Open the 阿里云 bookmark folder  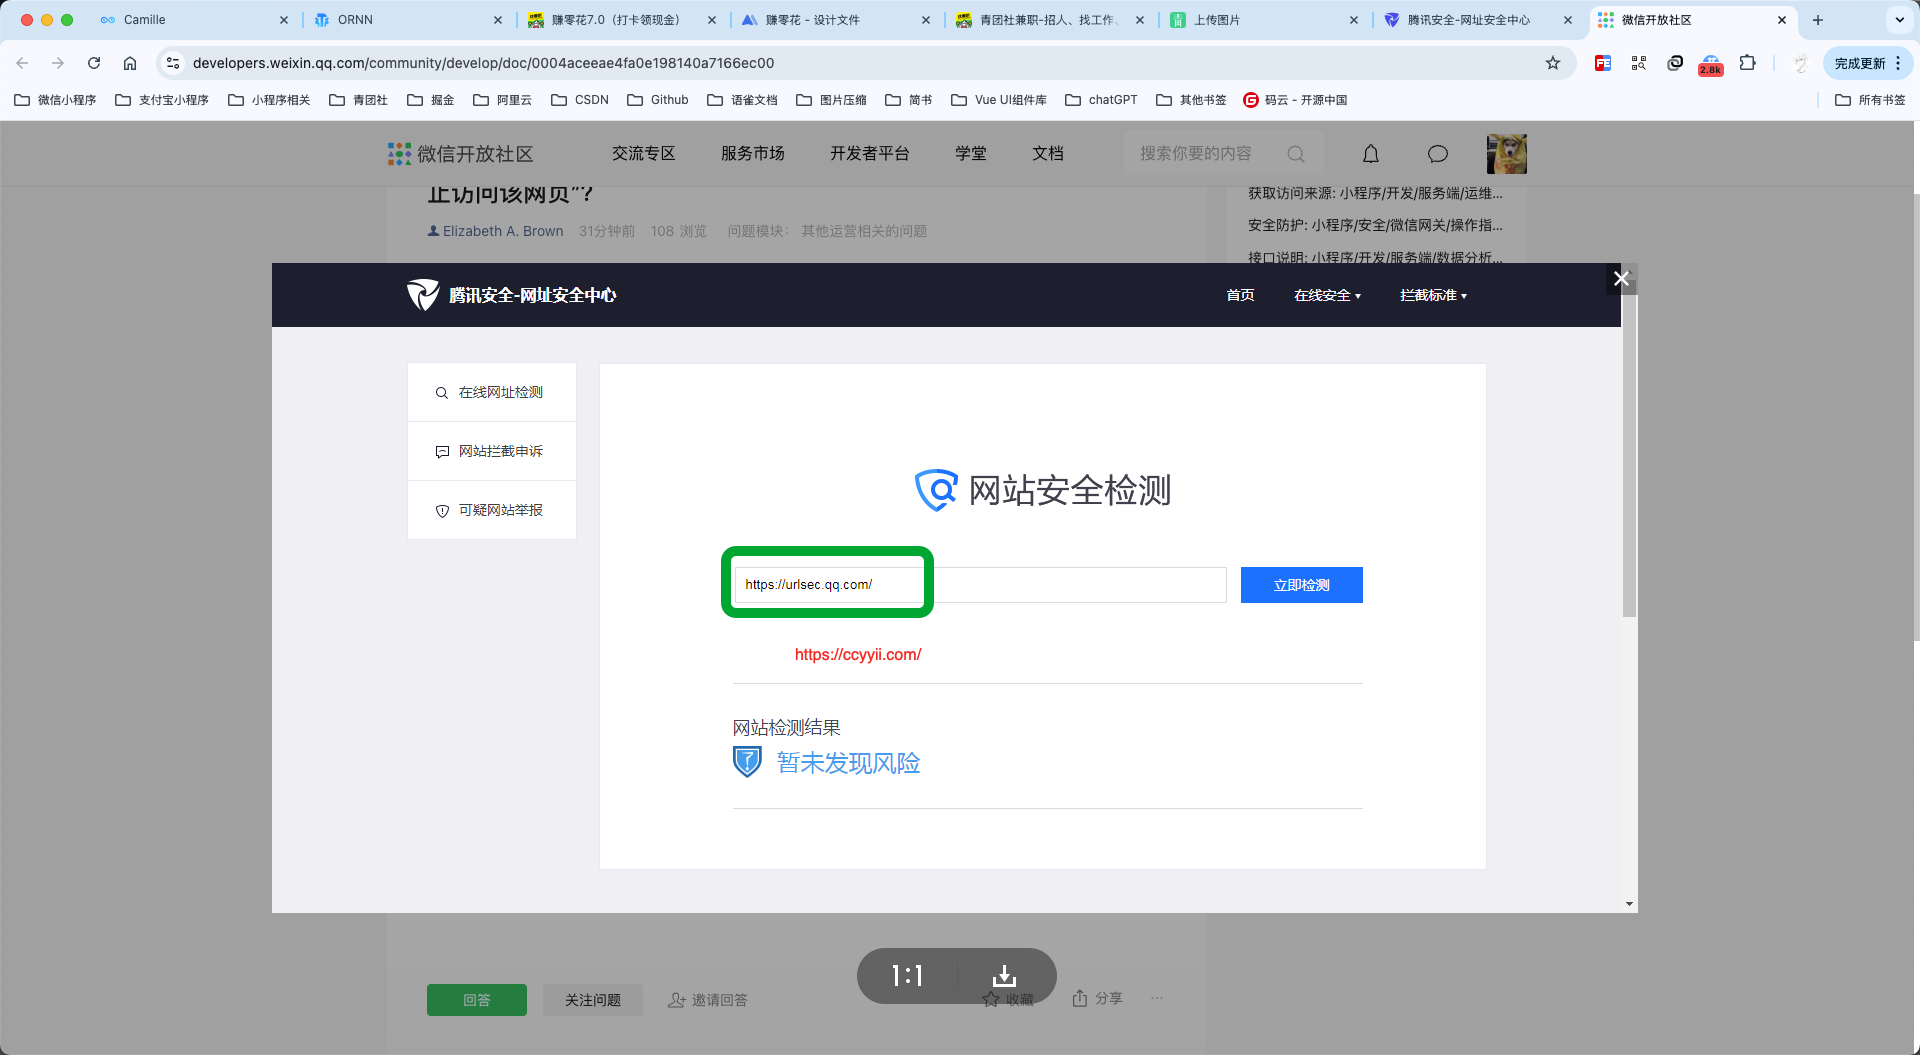pyautogui.click(x=502, y=100)
